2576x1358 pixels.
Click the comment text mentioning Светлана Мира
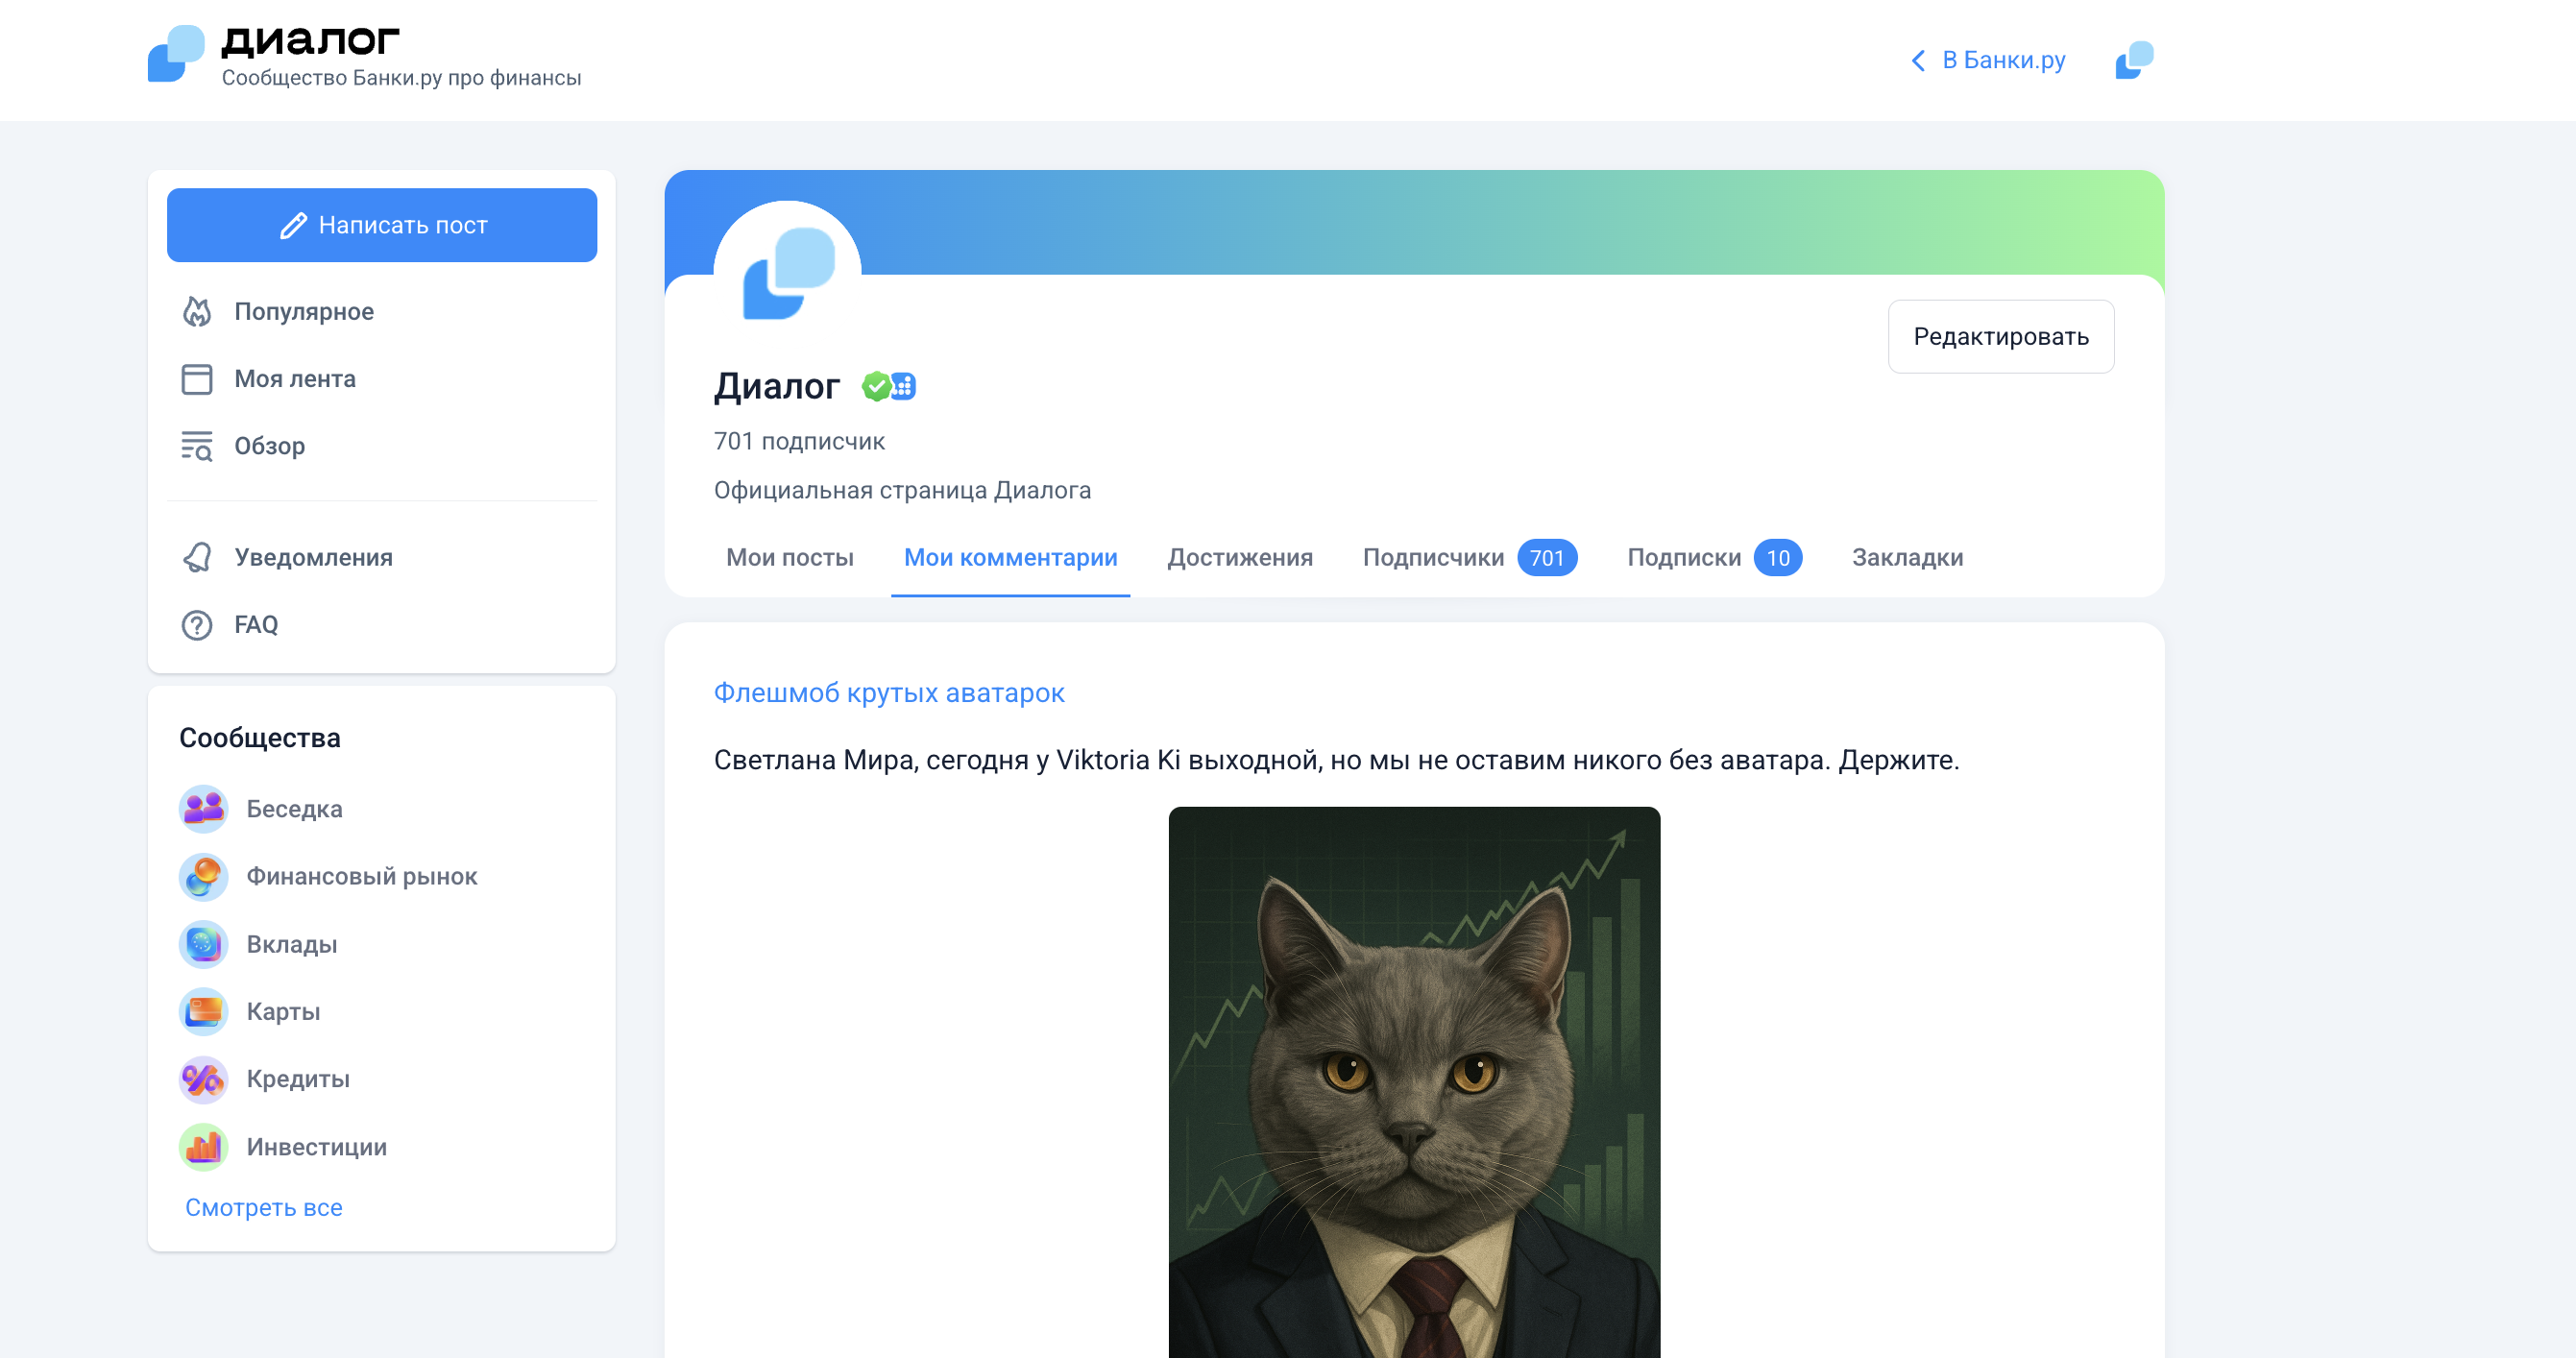point(1336,761)
